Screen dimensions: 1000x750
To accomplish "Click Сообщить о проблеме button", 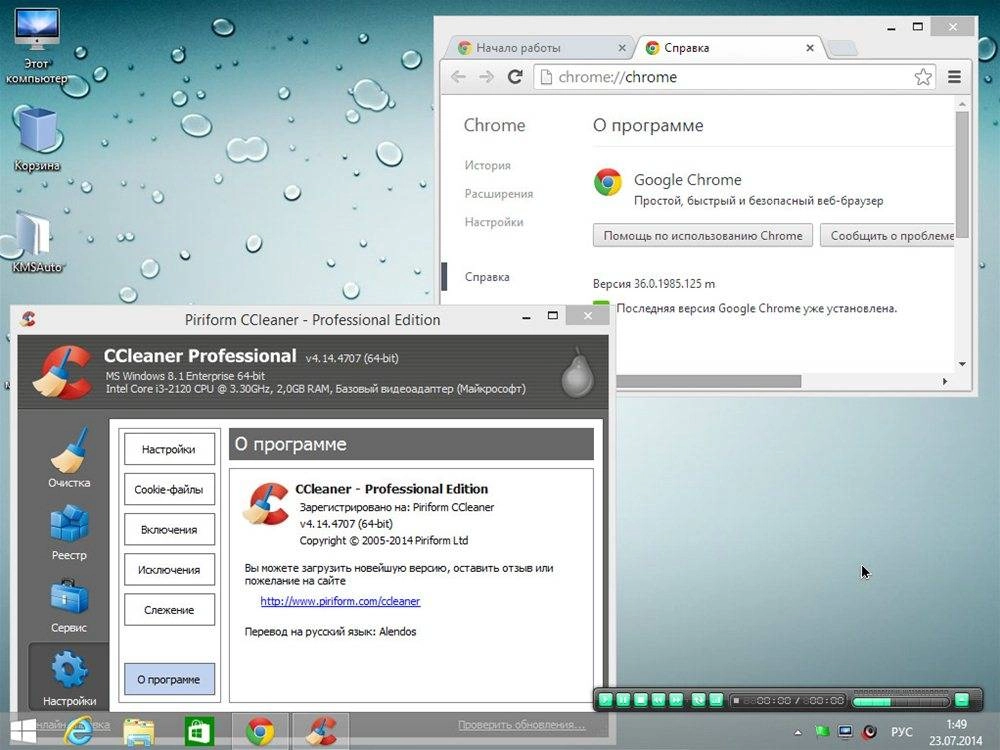I will click(x=887, y=235).
